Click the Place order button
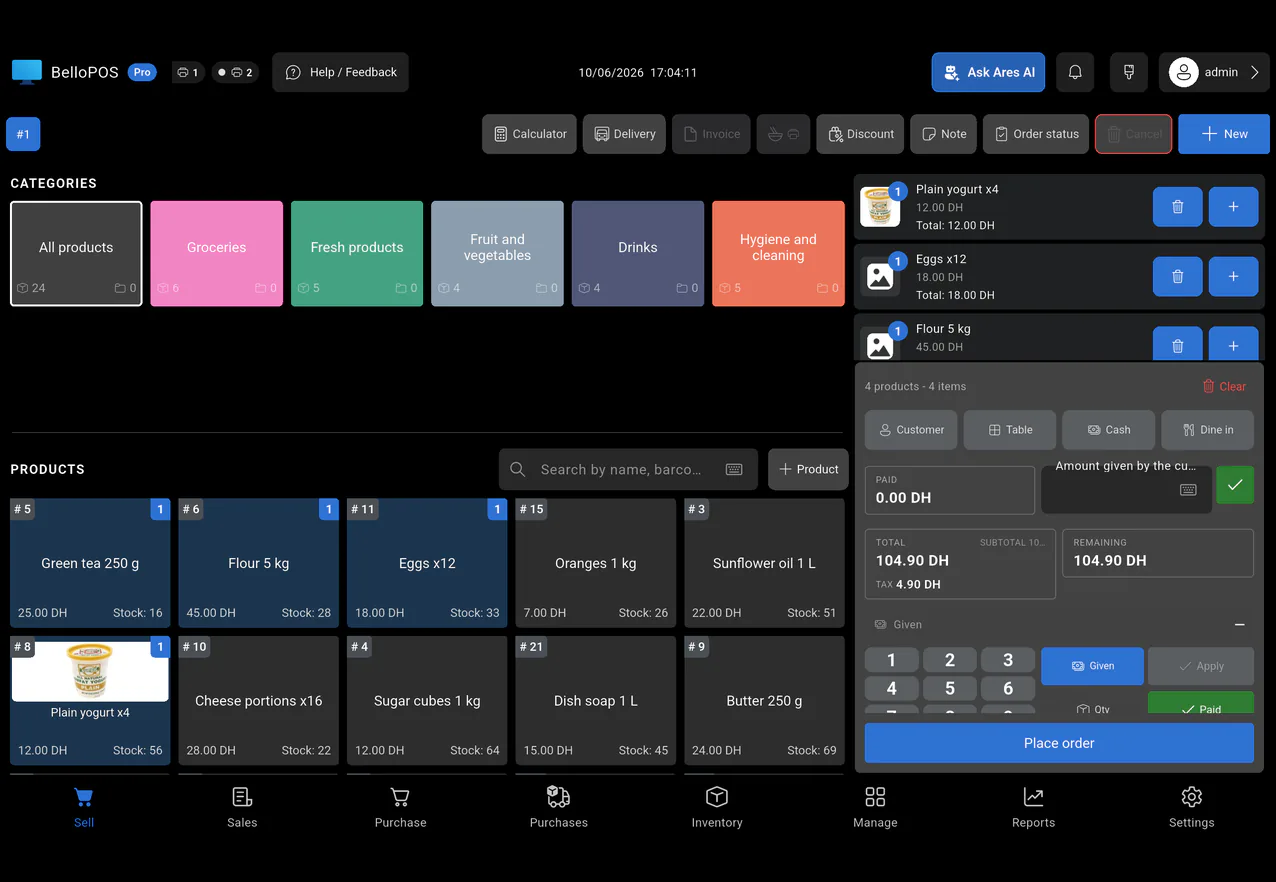Viewport: 1276px width, 882px height. point(1059,743)
